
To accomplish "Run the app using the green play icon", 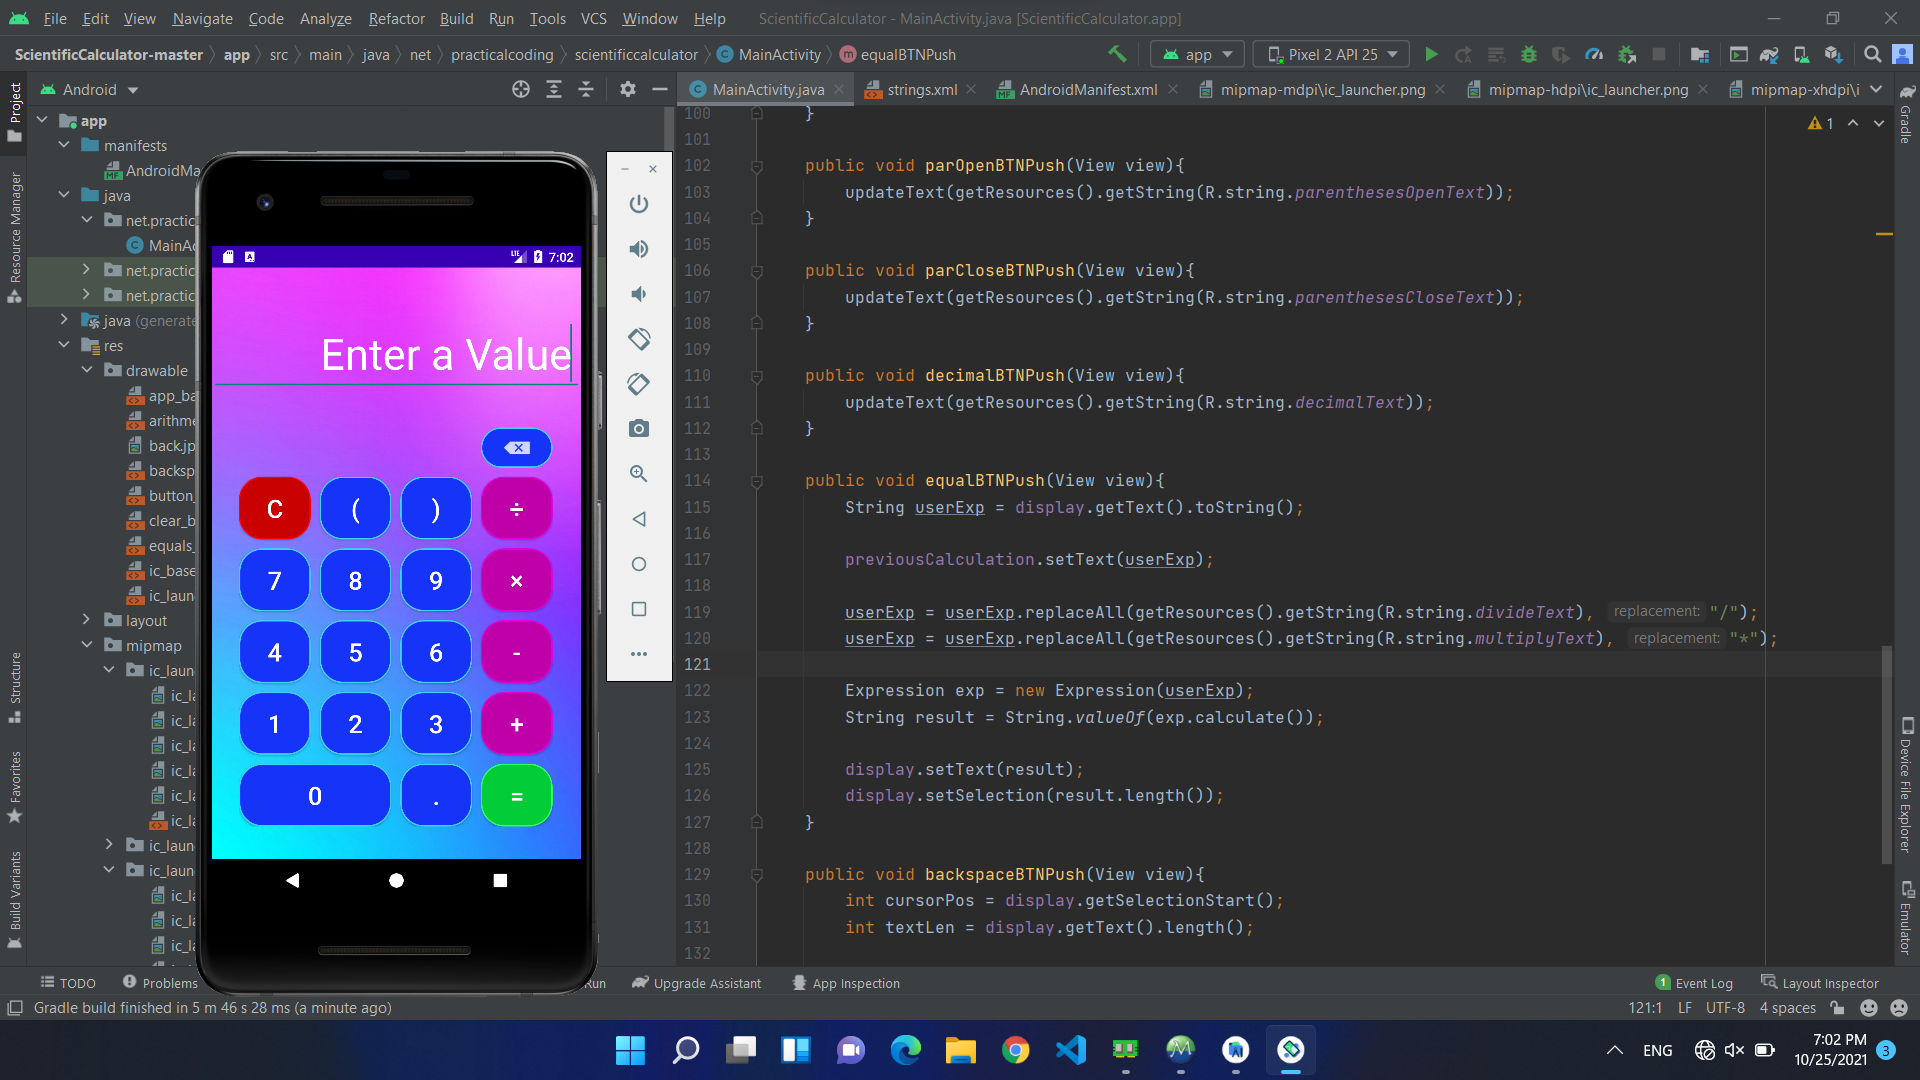I will pyautogui.click(x=1431, y=54).
